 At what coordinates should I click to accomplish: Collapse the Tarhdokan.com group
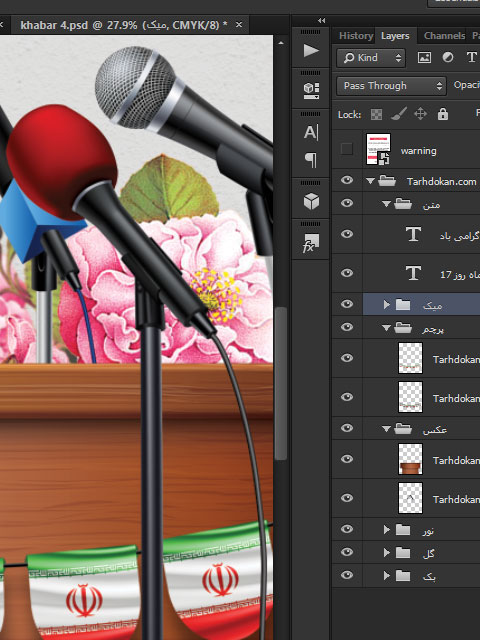[370, 181]
